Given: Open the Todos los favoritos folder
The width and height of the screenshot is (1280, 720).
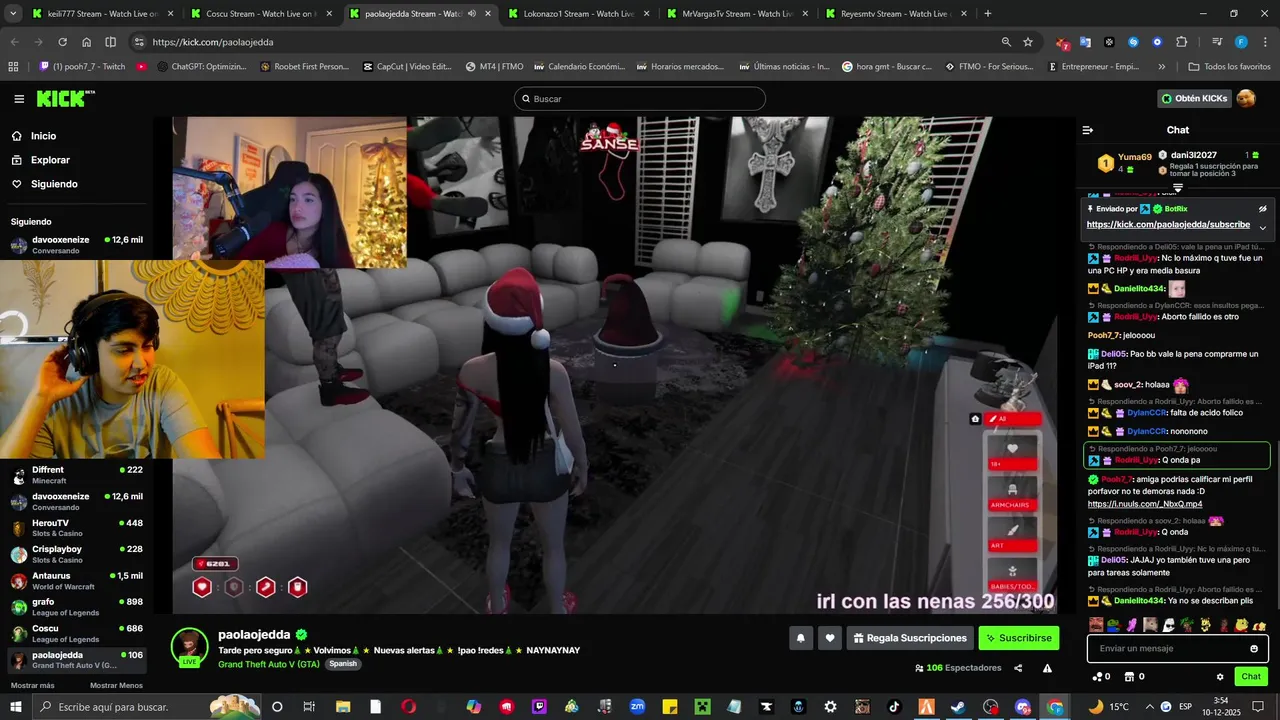Looking at the screenshot, I should (x=1229, y=67).
